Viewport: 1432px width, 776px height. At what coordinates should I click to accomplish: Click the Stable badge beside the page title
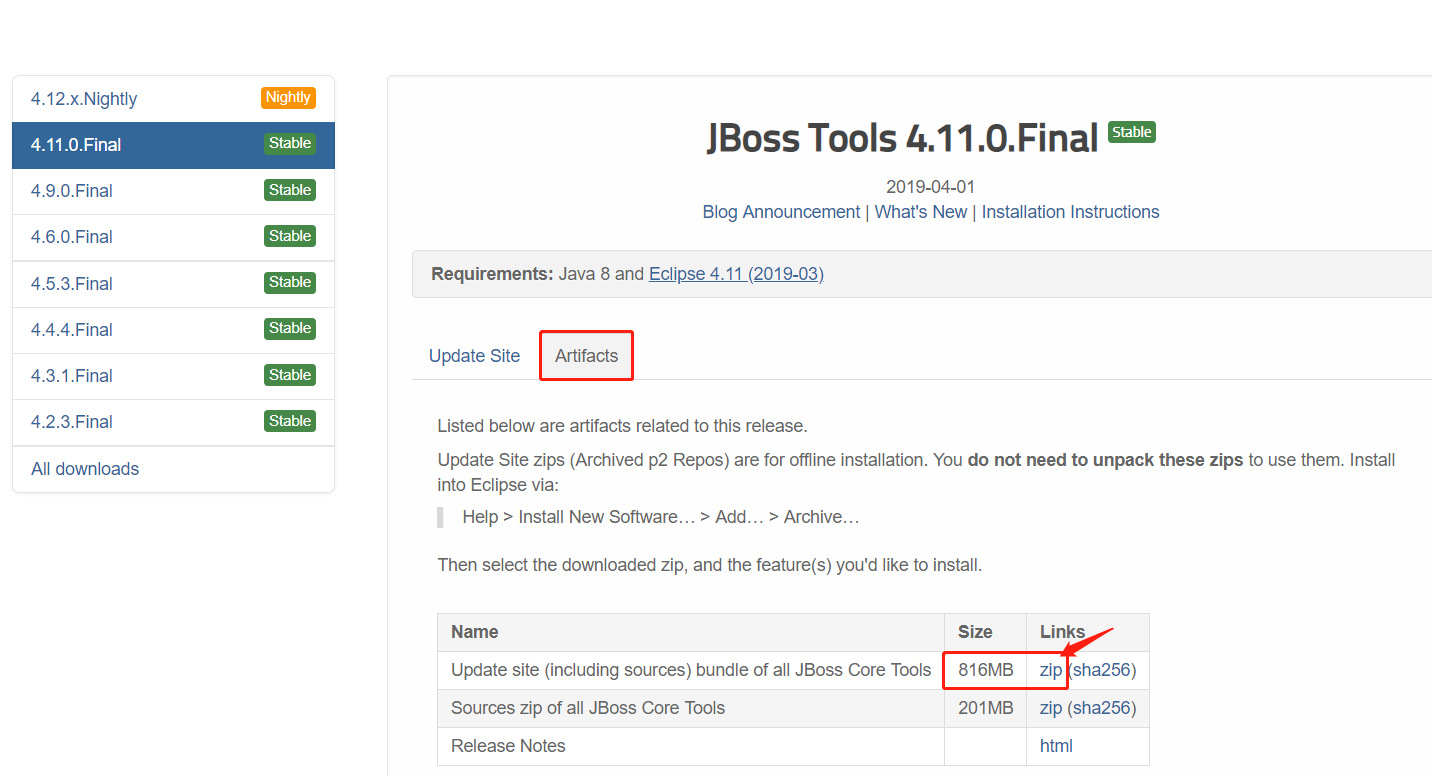coord(1132,132)
